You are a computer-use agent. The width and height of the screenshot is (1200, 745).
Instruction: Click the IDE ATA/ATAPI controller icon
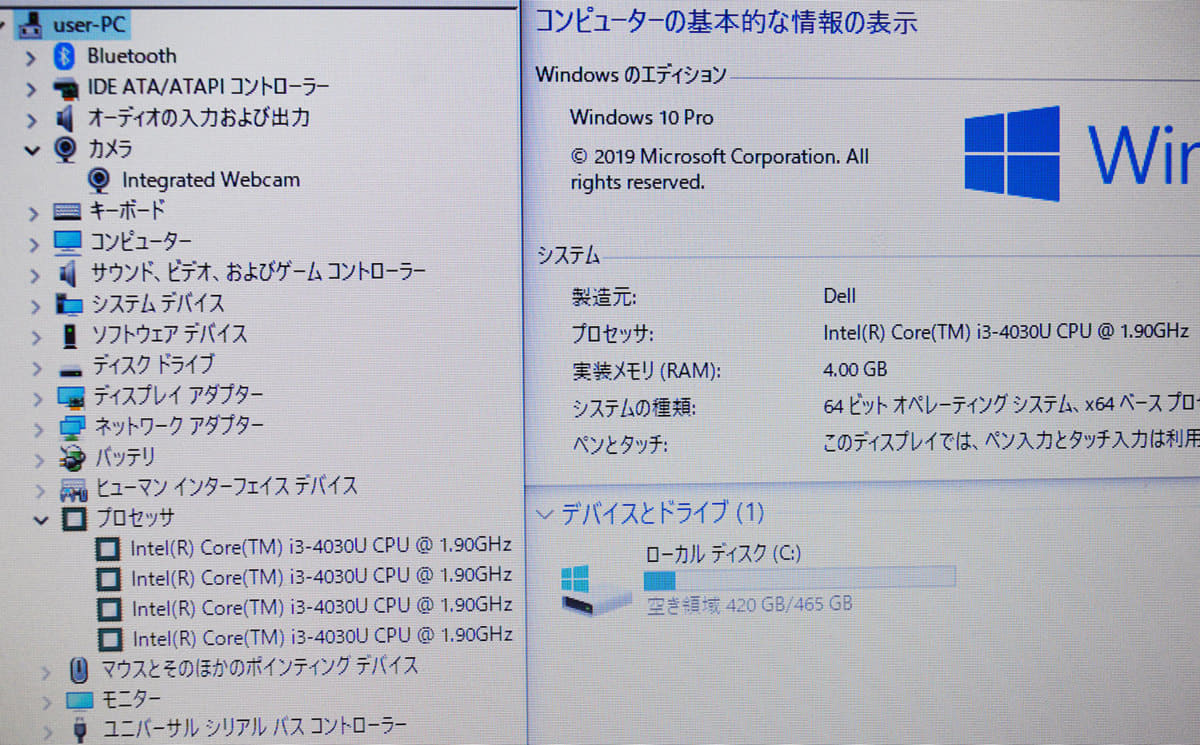click(x=66, y=87)
